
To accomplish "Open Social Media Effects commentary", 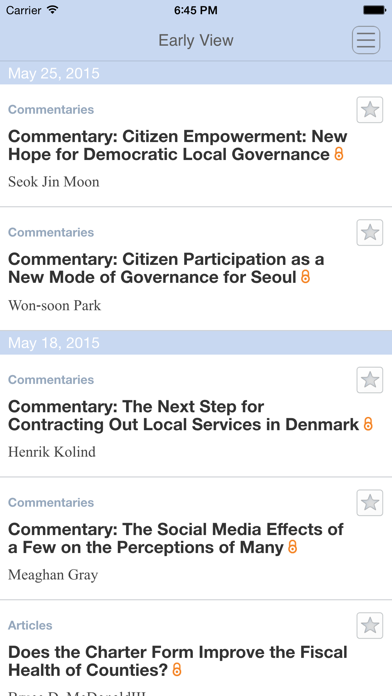I will [x=176, y=538].
